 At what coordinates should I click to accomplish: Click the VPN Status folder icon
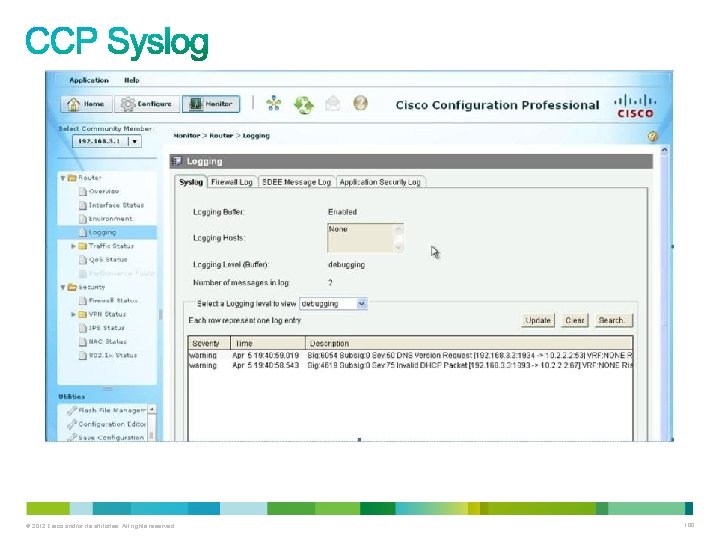pos(82,315)
